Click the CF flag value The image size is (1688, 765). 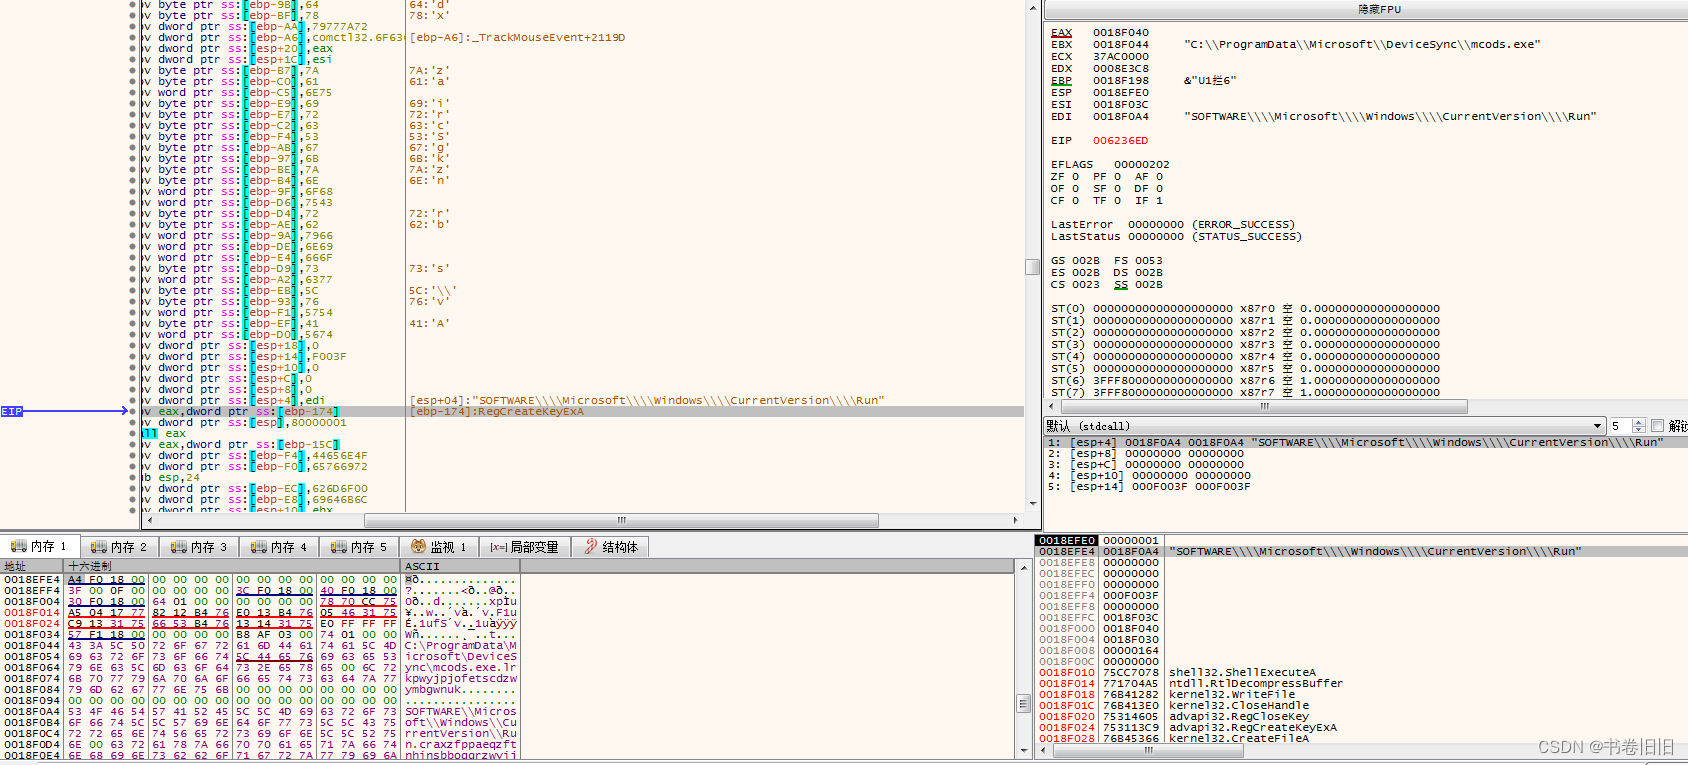point(1076,201)
